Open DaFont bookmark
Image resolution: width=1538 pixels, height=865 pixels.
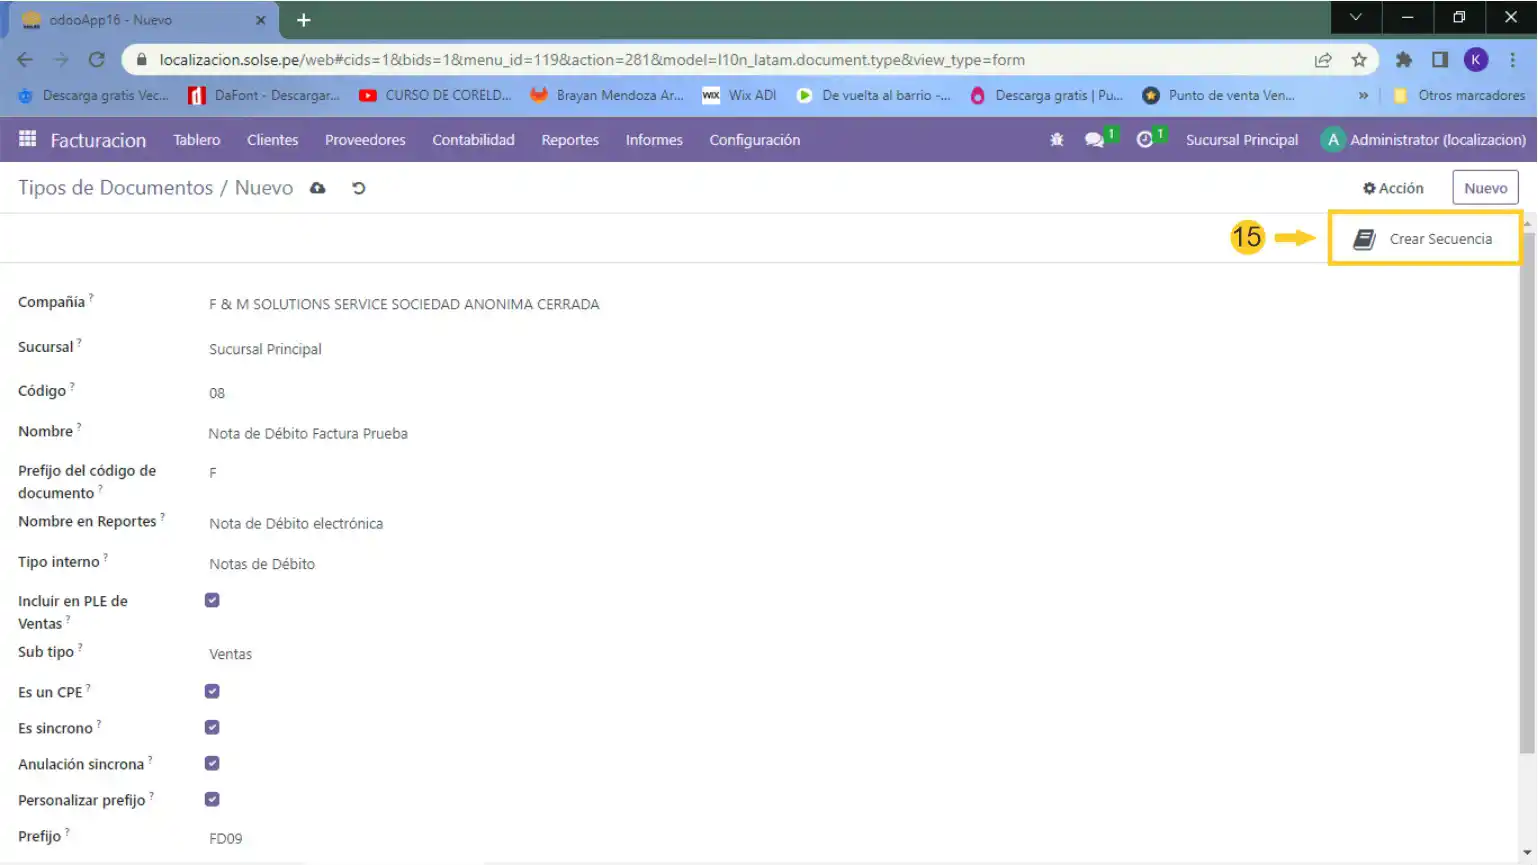[266, 96]
